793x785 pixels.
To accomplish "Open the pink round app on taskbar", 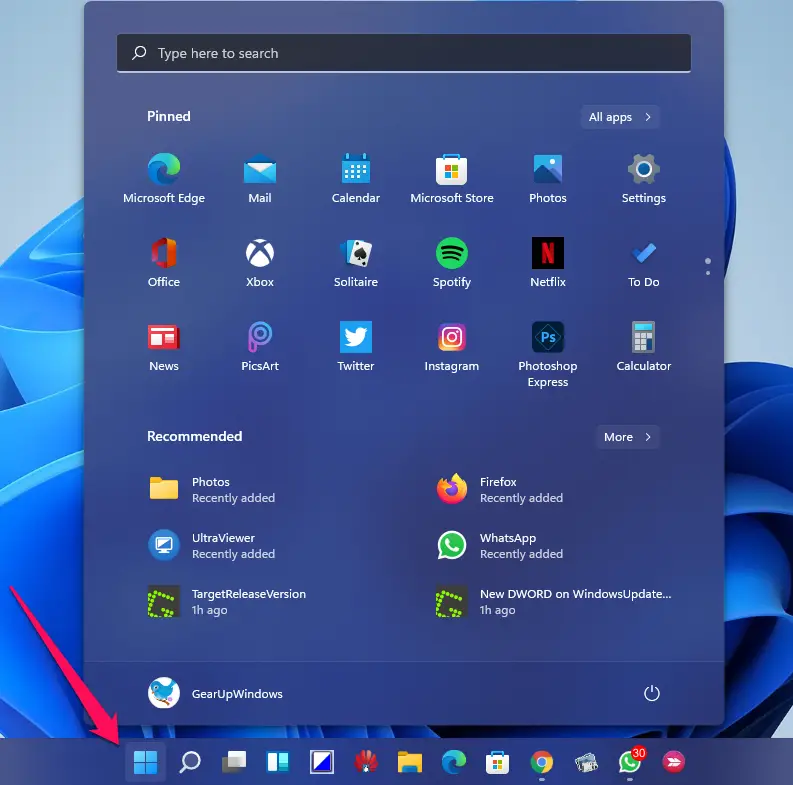I will [x=674, y=762].
